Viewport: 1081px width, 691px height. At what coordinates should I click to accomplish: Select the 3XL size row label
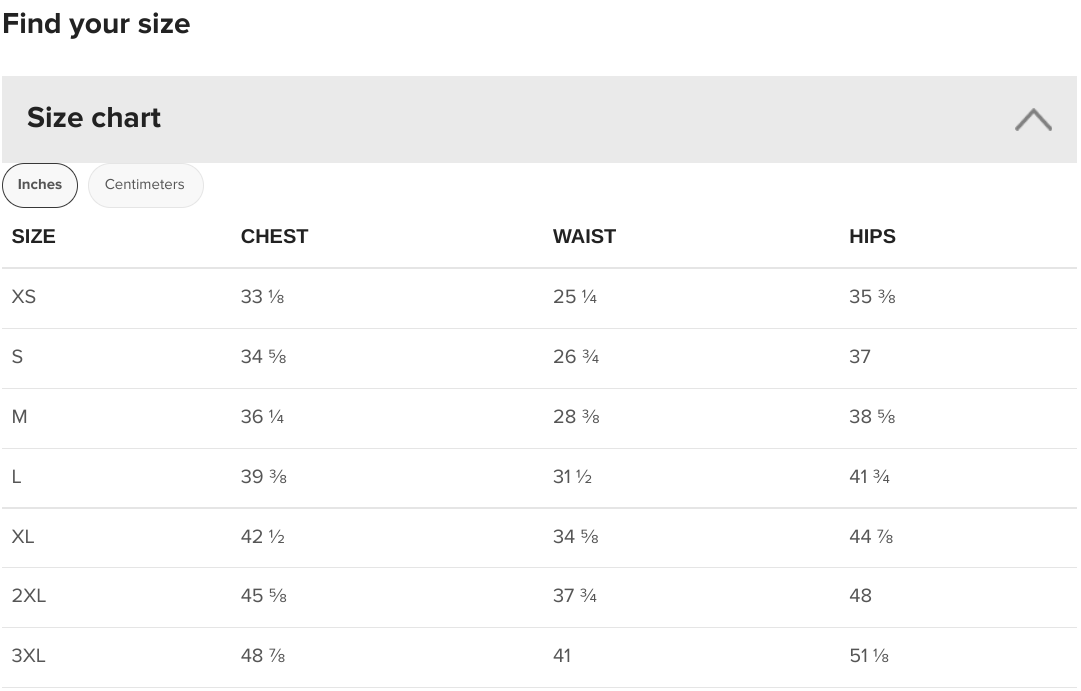pyautogui.click(x=28, y=656)
